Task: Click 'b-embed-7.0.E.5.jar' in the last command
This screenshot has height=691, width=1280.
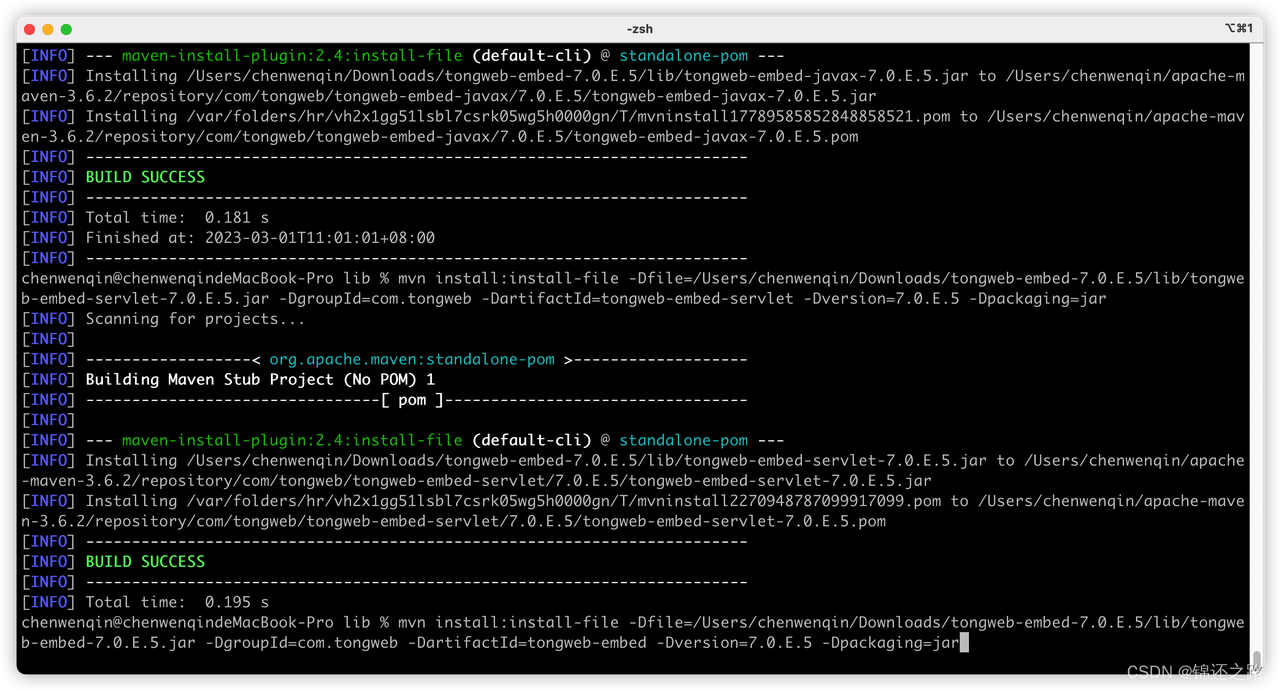Action: (x=108, y=643)
